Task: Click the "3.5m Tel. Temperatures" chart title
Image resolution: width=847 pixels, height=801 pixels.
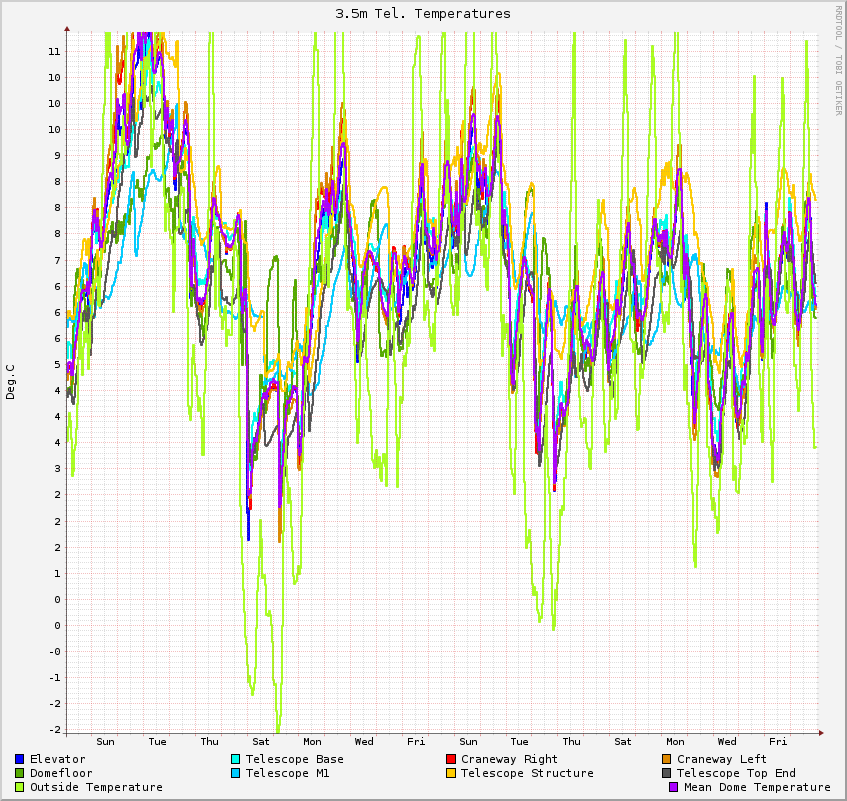Action: (x=423, y=13)
